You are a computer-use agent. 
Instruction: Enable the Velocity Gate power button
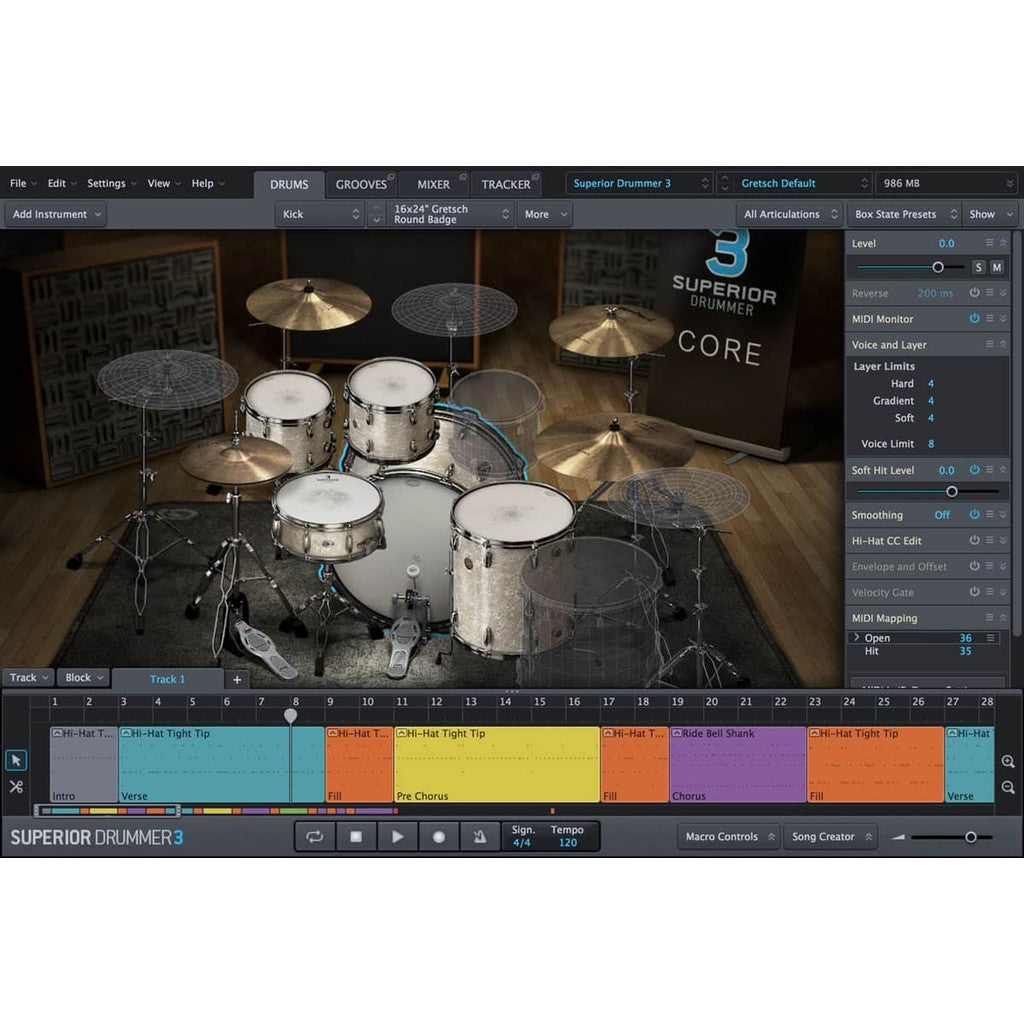(974, 592)
